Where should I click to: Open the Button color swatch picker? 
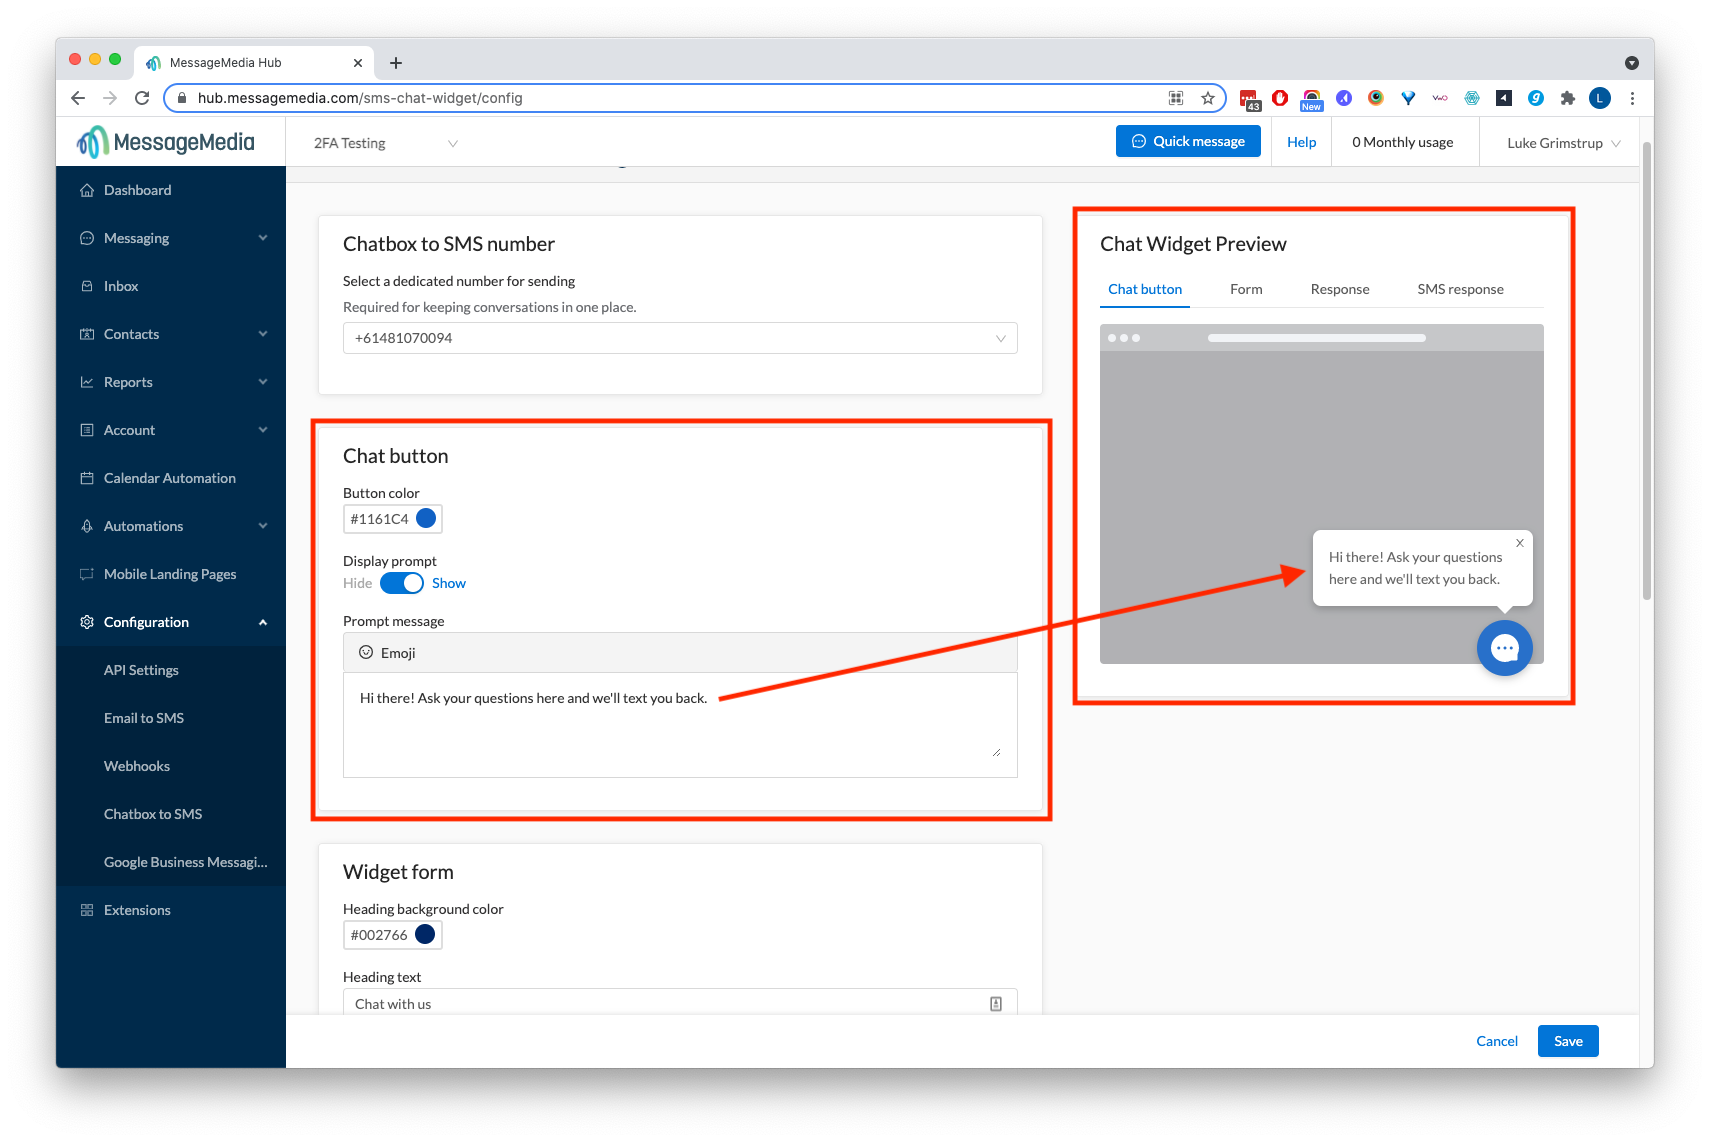tap(424, 518)
